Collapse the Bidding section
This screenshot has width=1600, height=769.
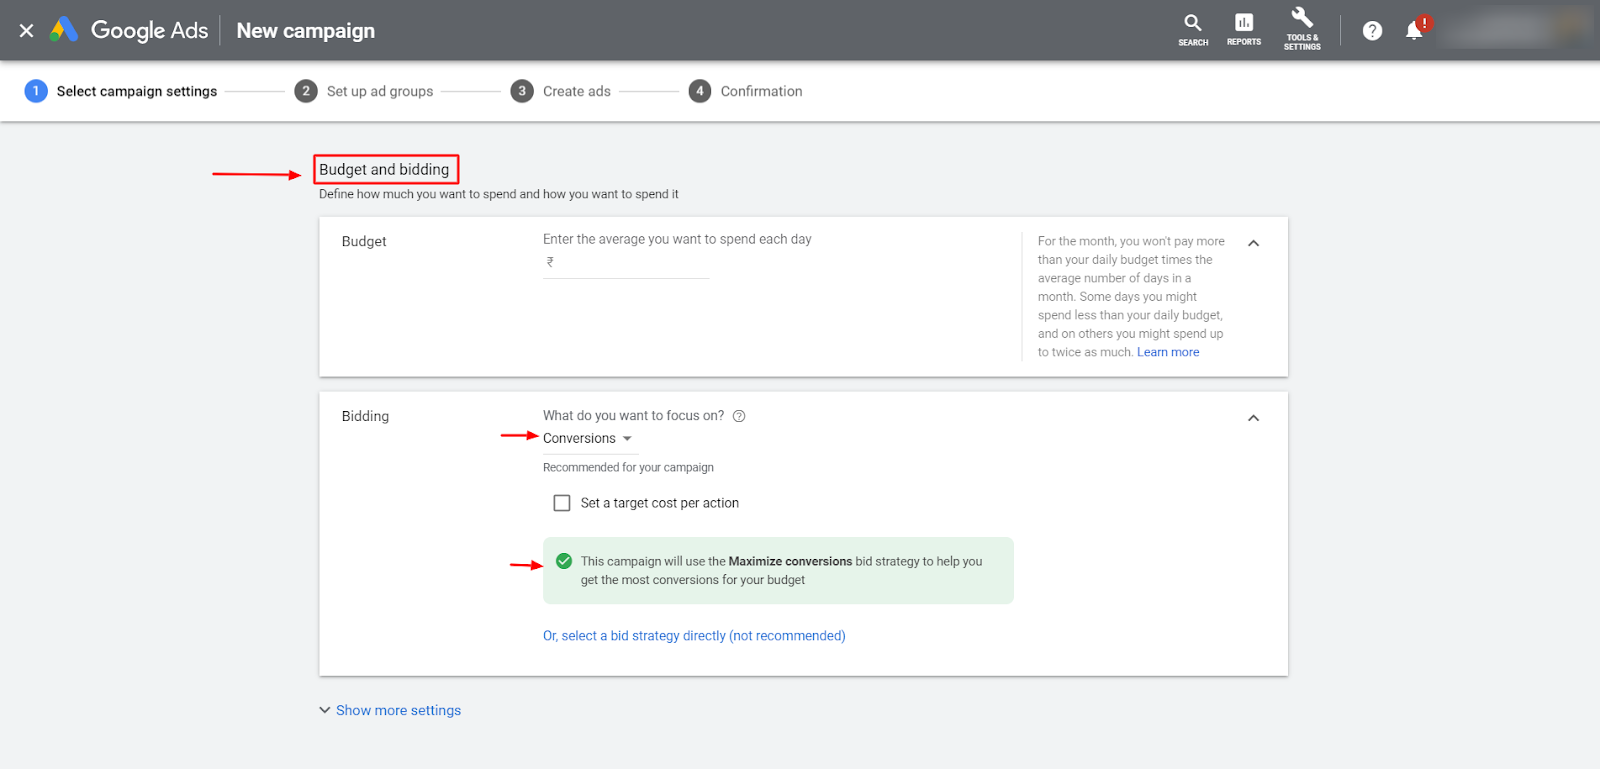pyautogui.click(x=1253, y=418)
